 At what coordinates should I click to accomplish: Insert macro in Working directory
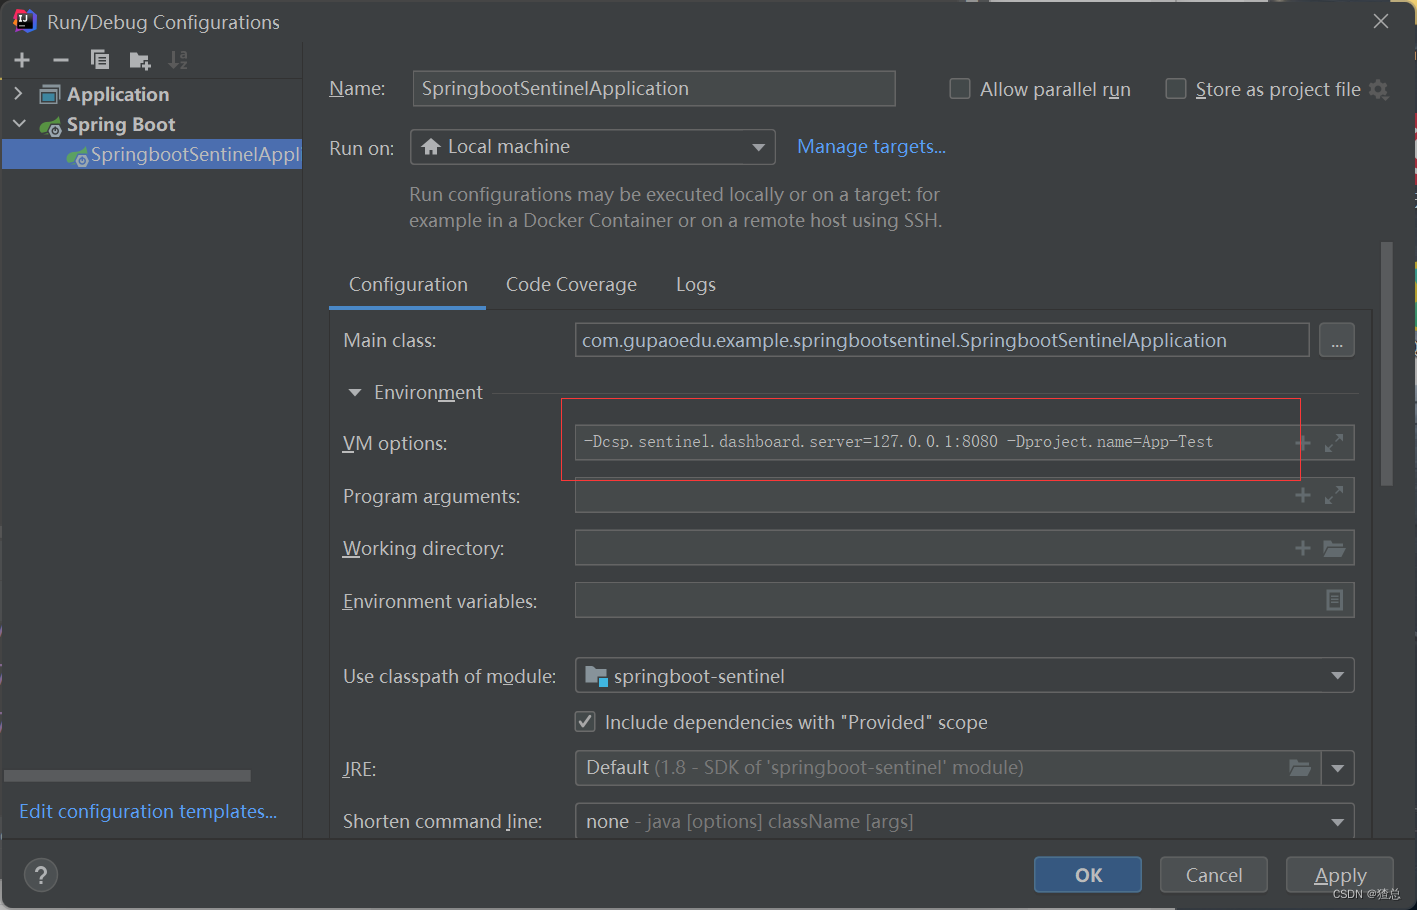click(x=1302, y=548)
